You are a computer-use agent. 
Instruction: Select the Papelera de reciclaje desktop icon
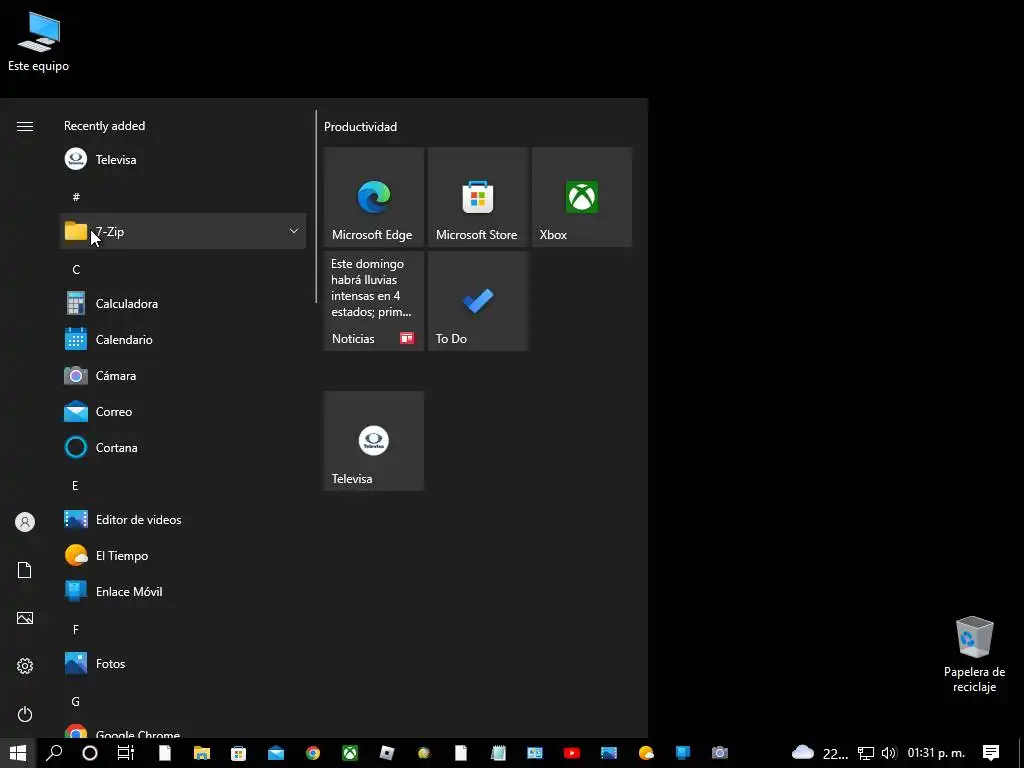coord(974,654)
